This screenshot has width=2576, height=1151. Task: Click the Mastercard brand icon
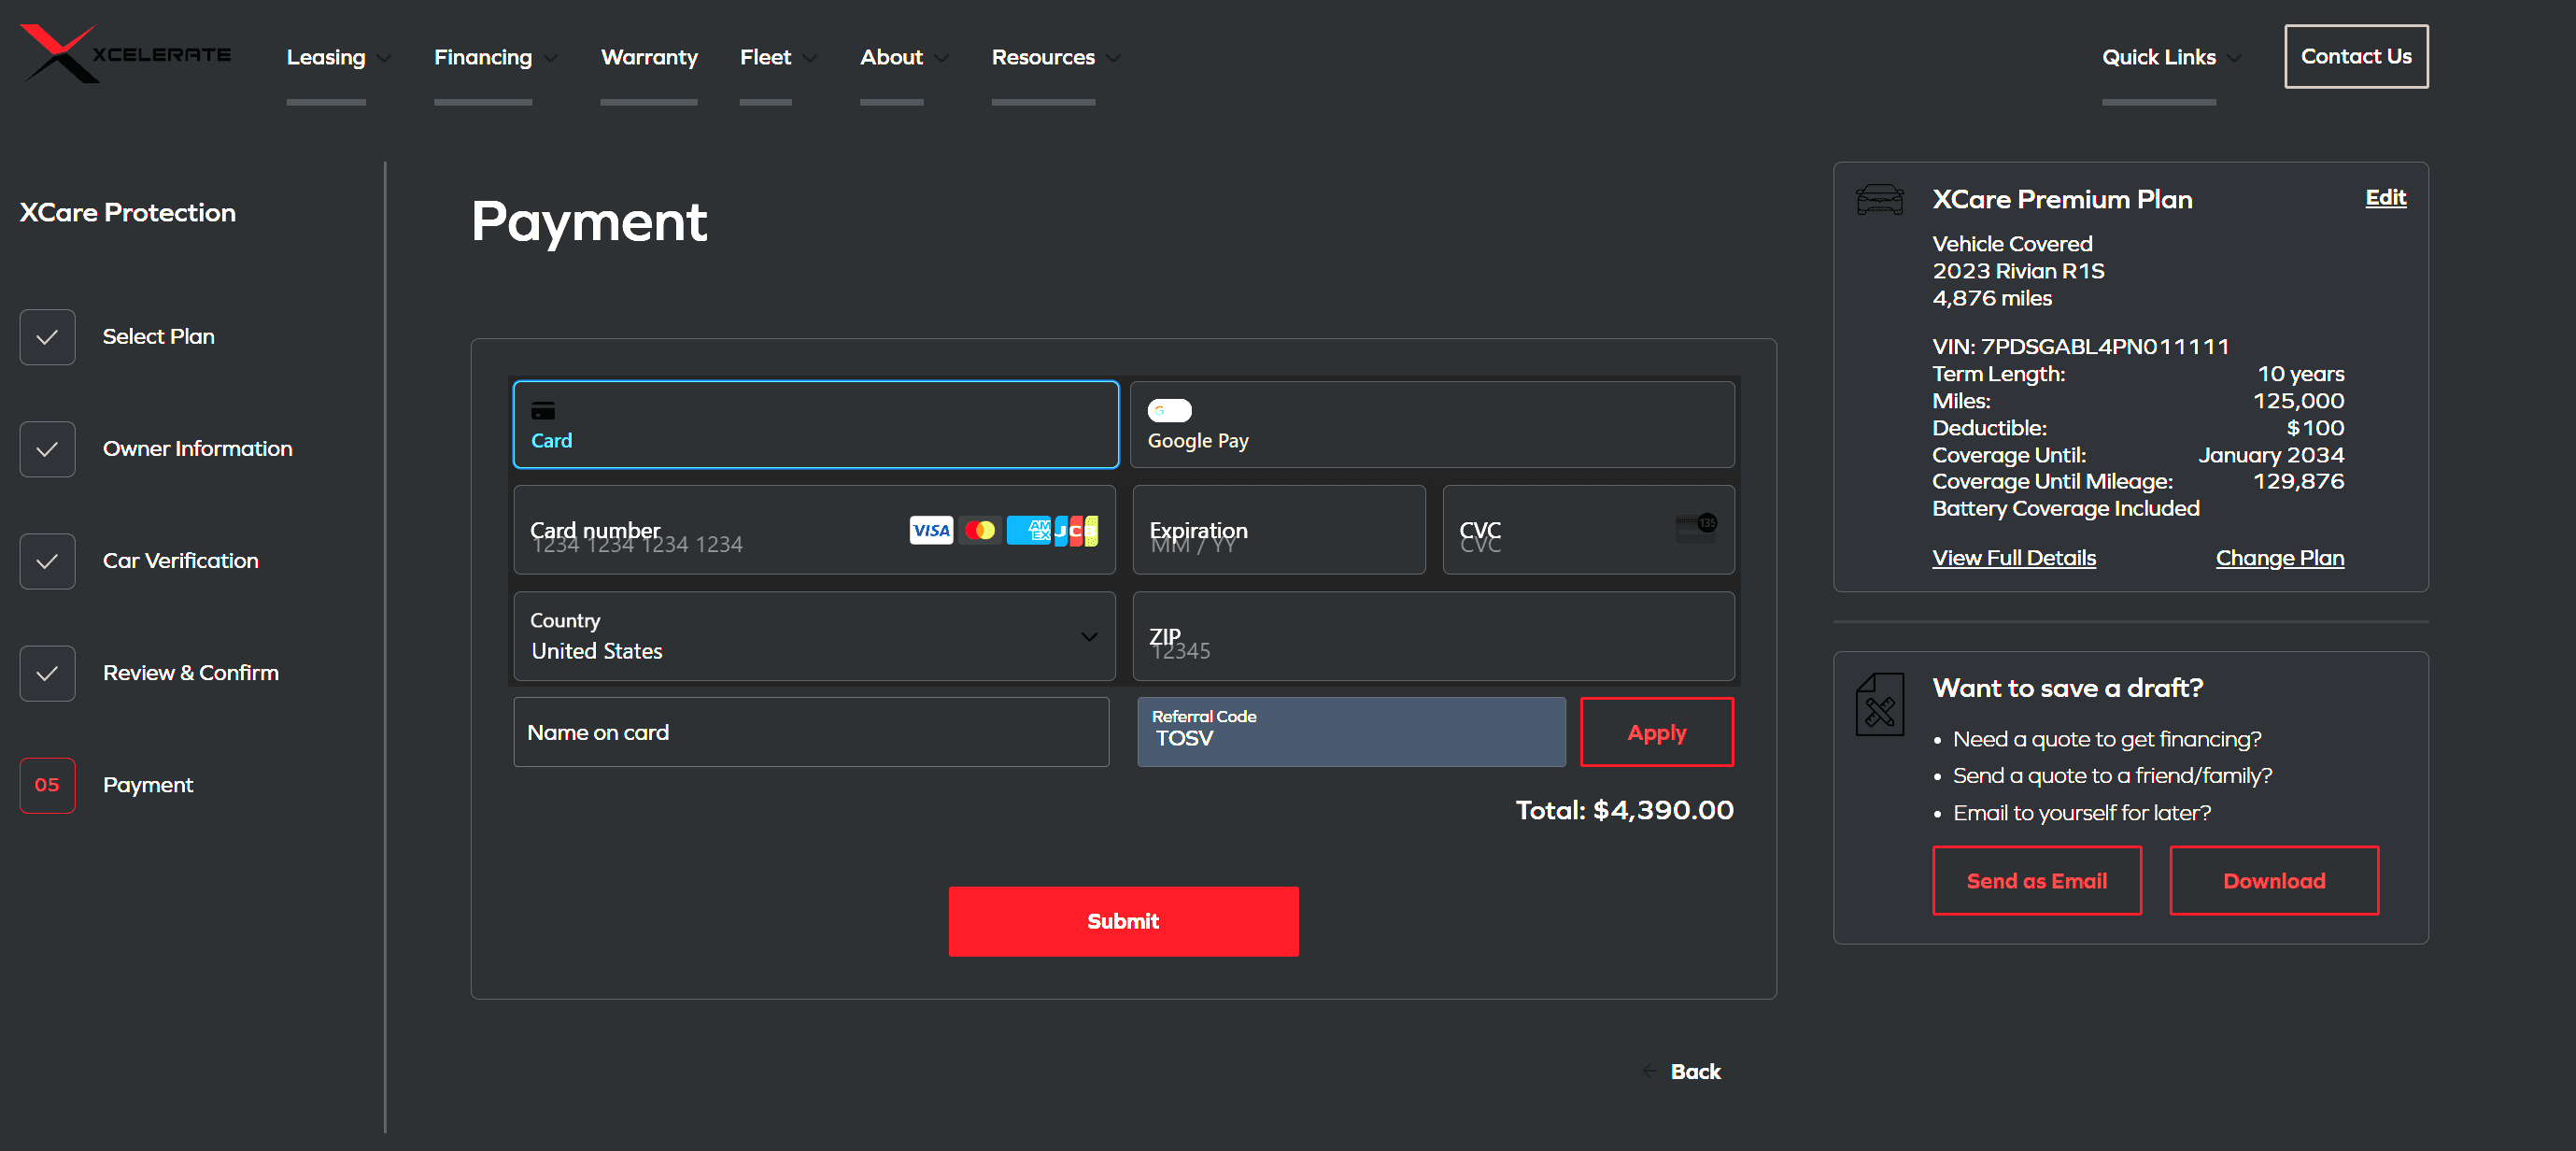pos(980,530)
